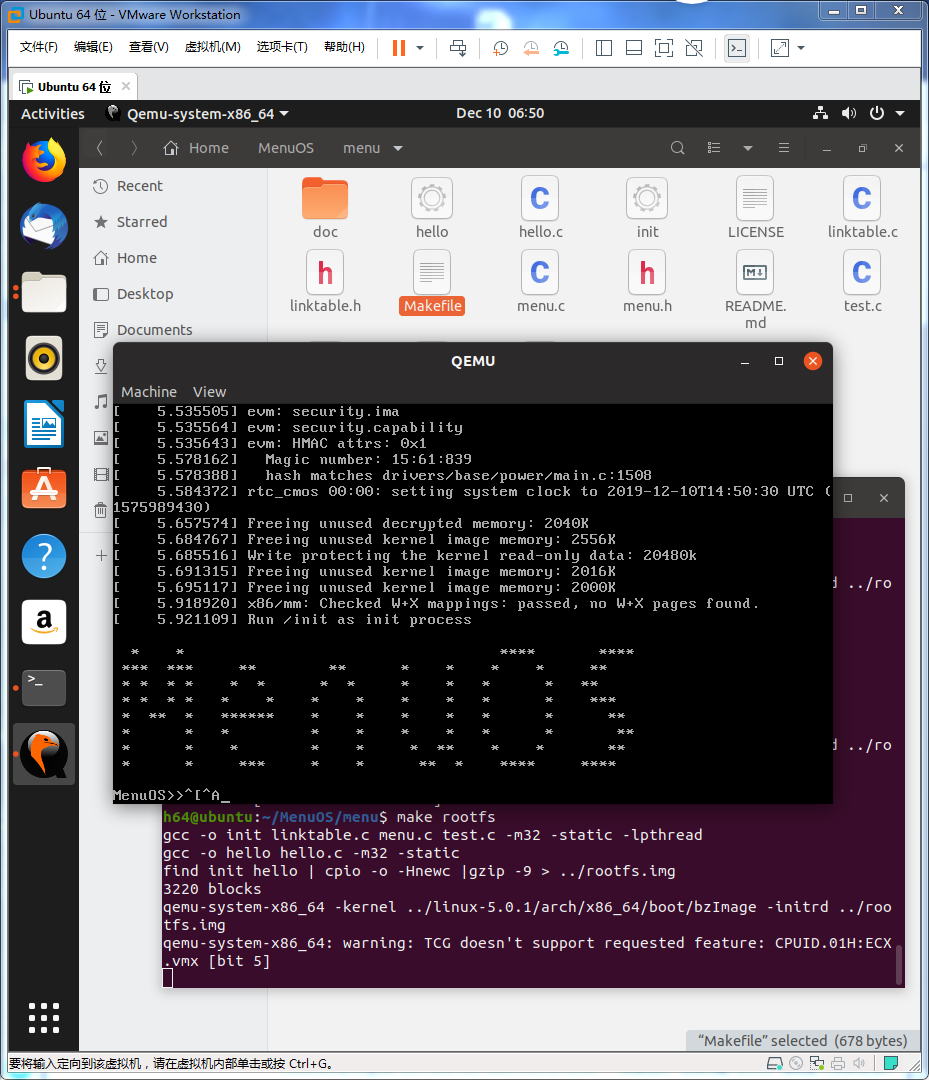
Task: Select the doc folder
Action: (325, 208)
